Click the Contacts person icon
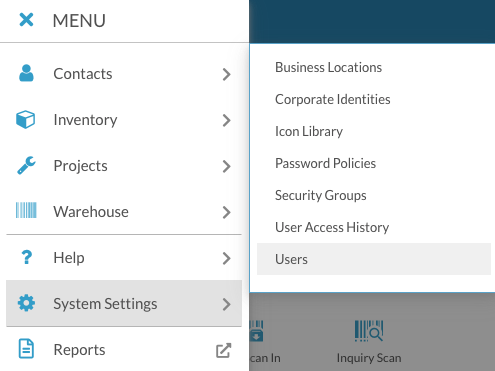This screenshot has width=495, height=371. (26, 73)
